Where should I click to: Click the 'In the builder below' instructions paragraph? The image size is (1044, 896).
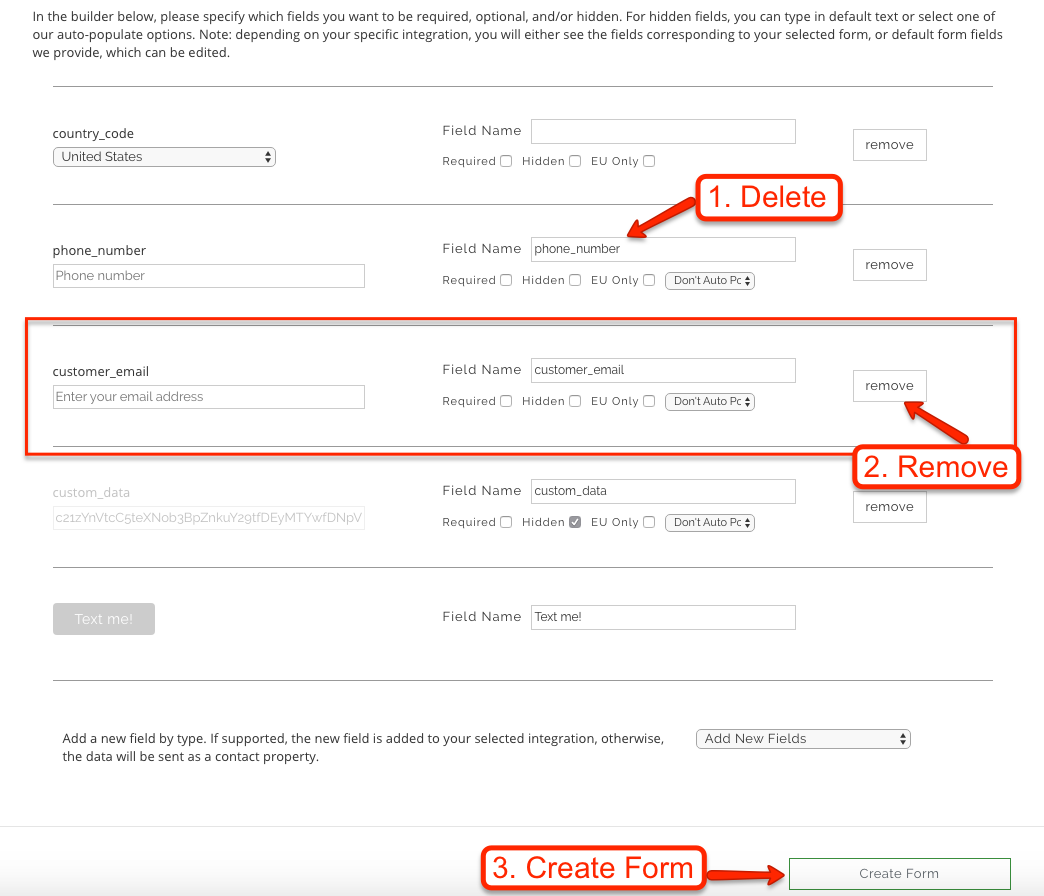(x=518, y=35)
